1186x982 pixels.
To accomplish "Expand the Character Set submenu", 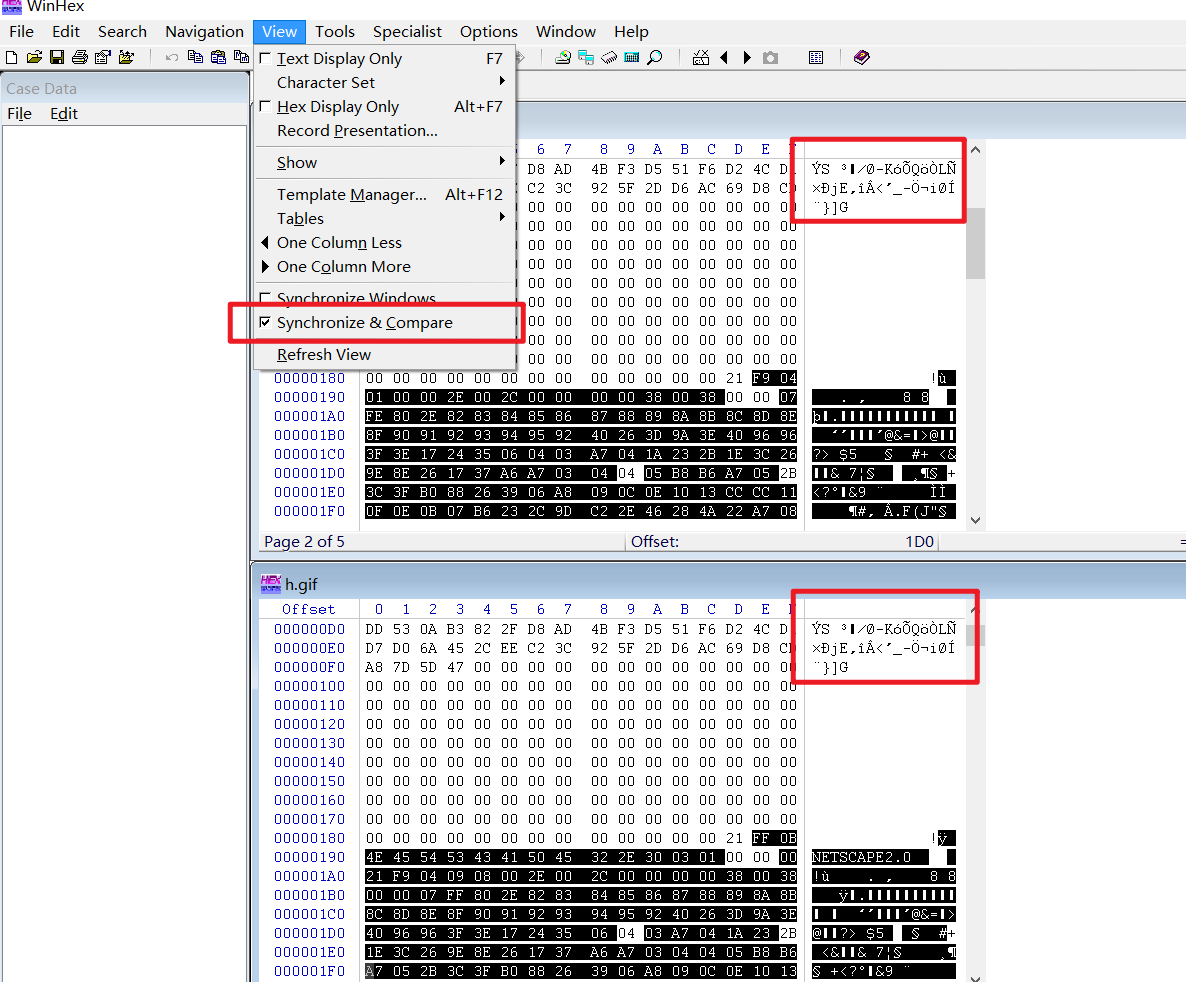I will pos(384,82).
